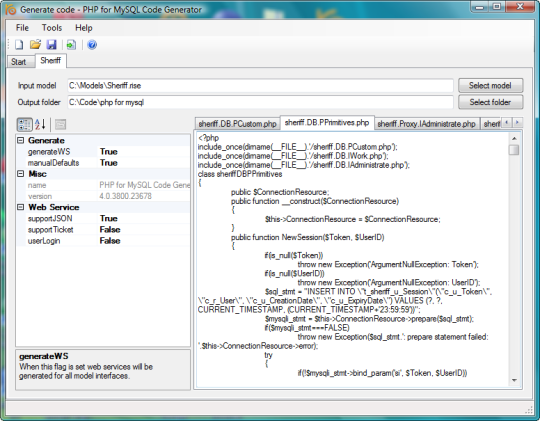Collapse the Misc category
Image resolution: width=540 pixels, height=421 pixels.
pos(21,174)
